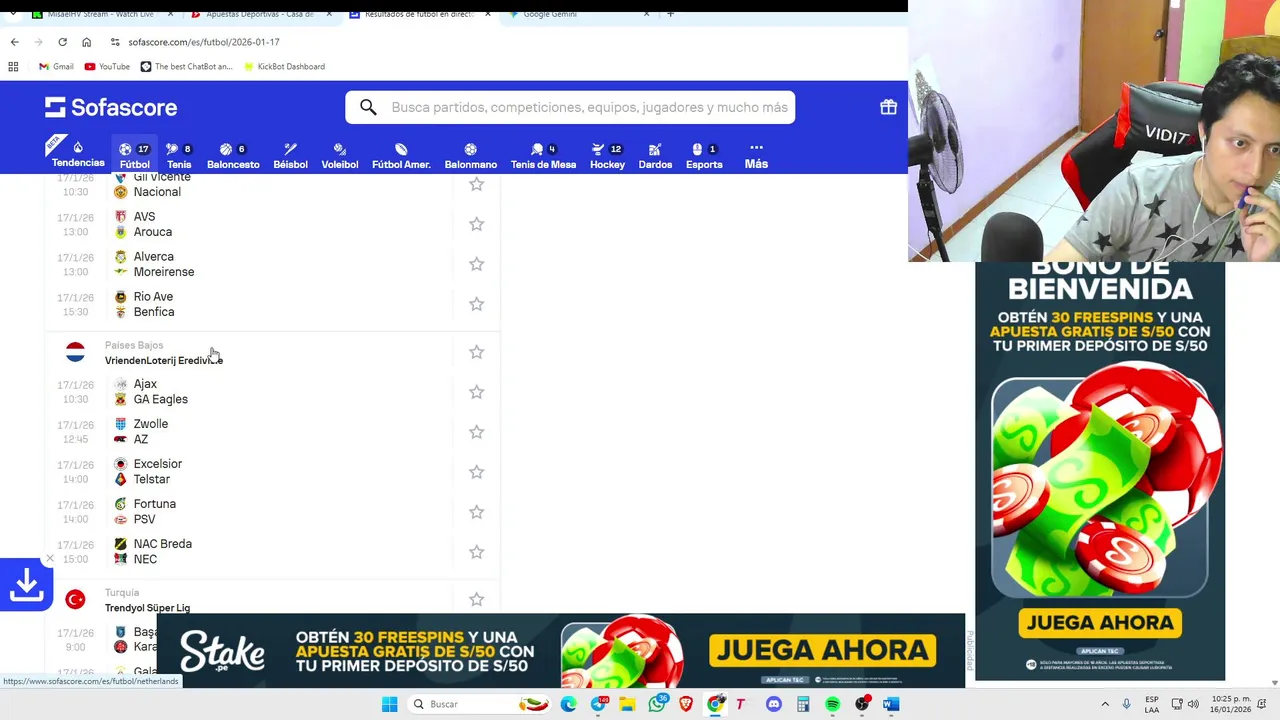Select the Béisbol sport icon
The height and width of the screenshot is (720, 1280).
coord(290,154)
